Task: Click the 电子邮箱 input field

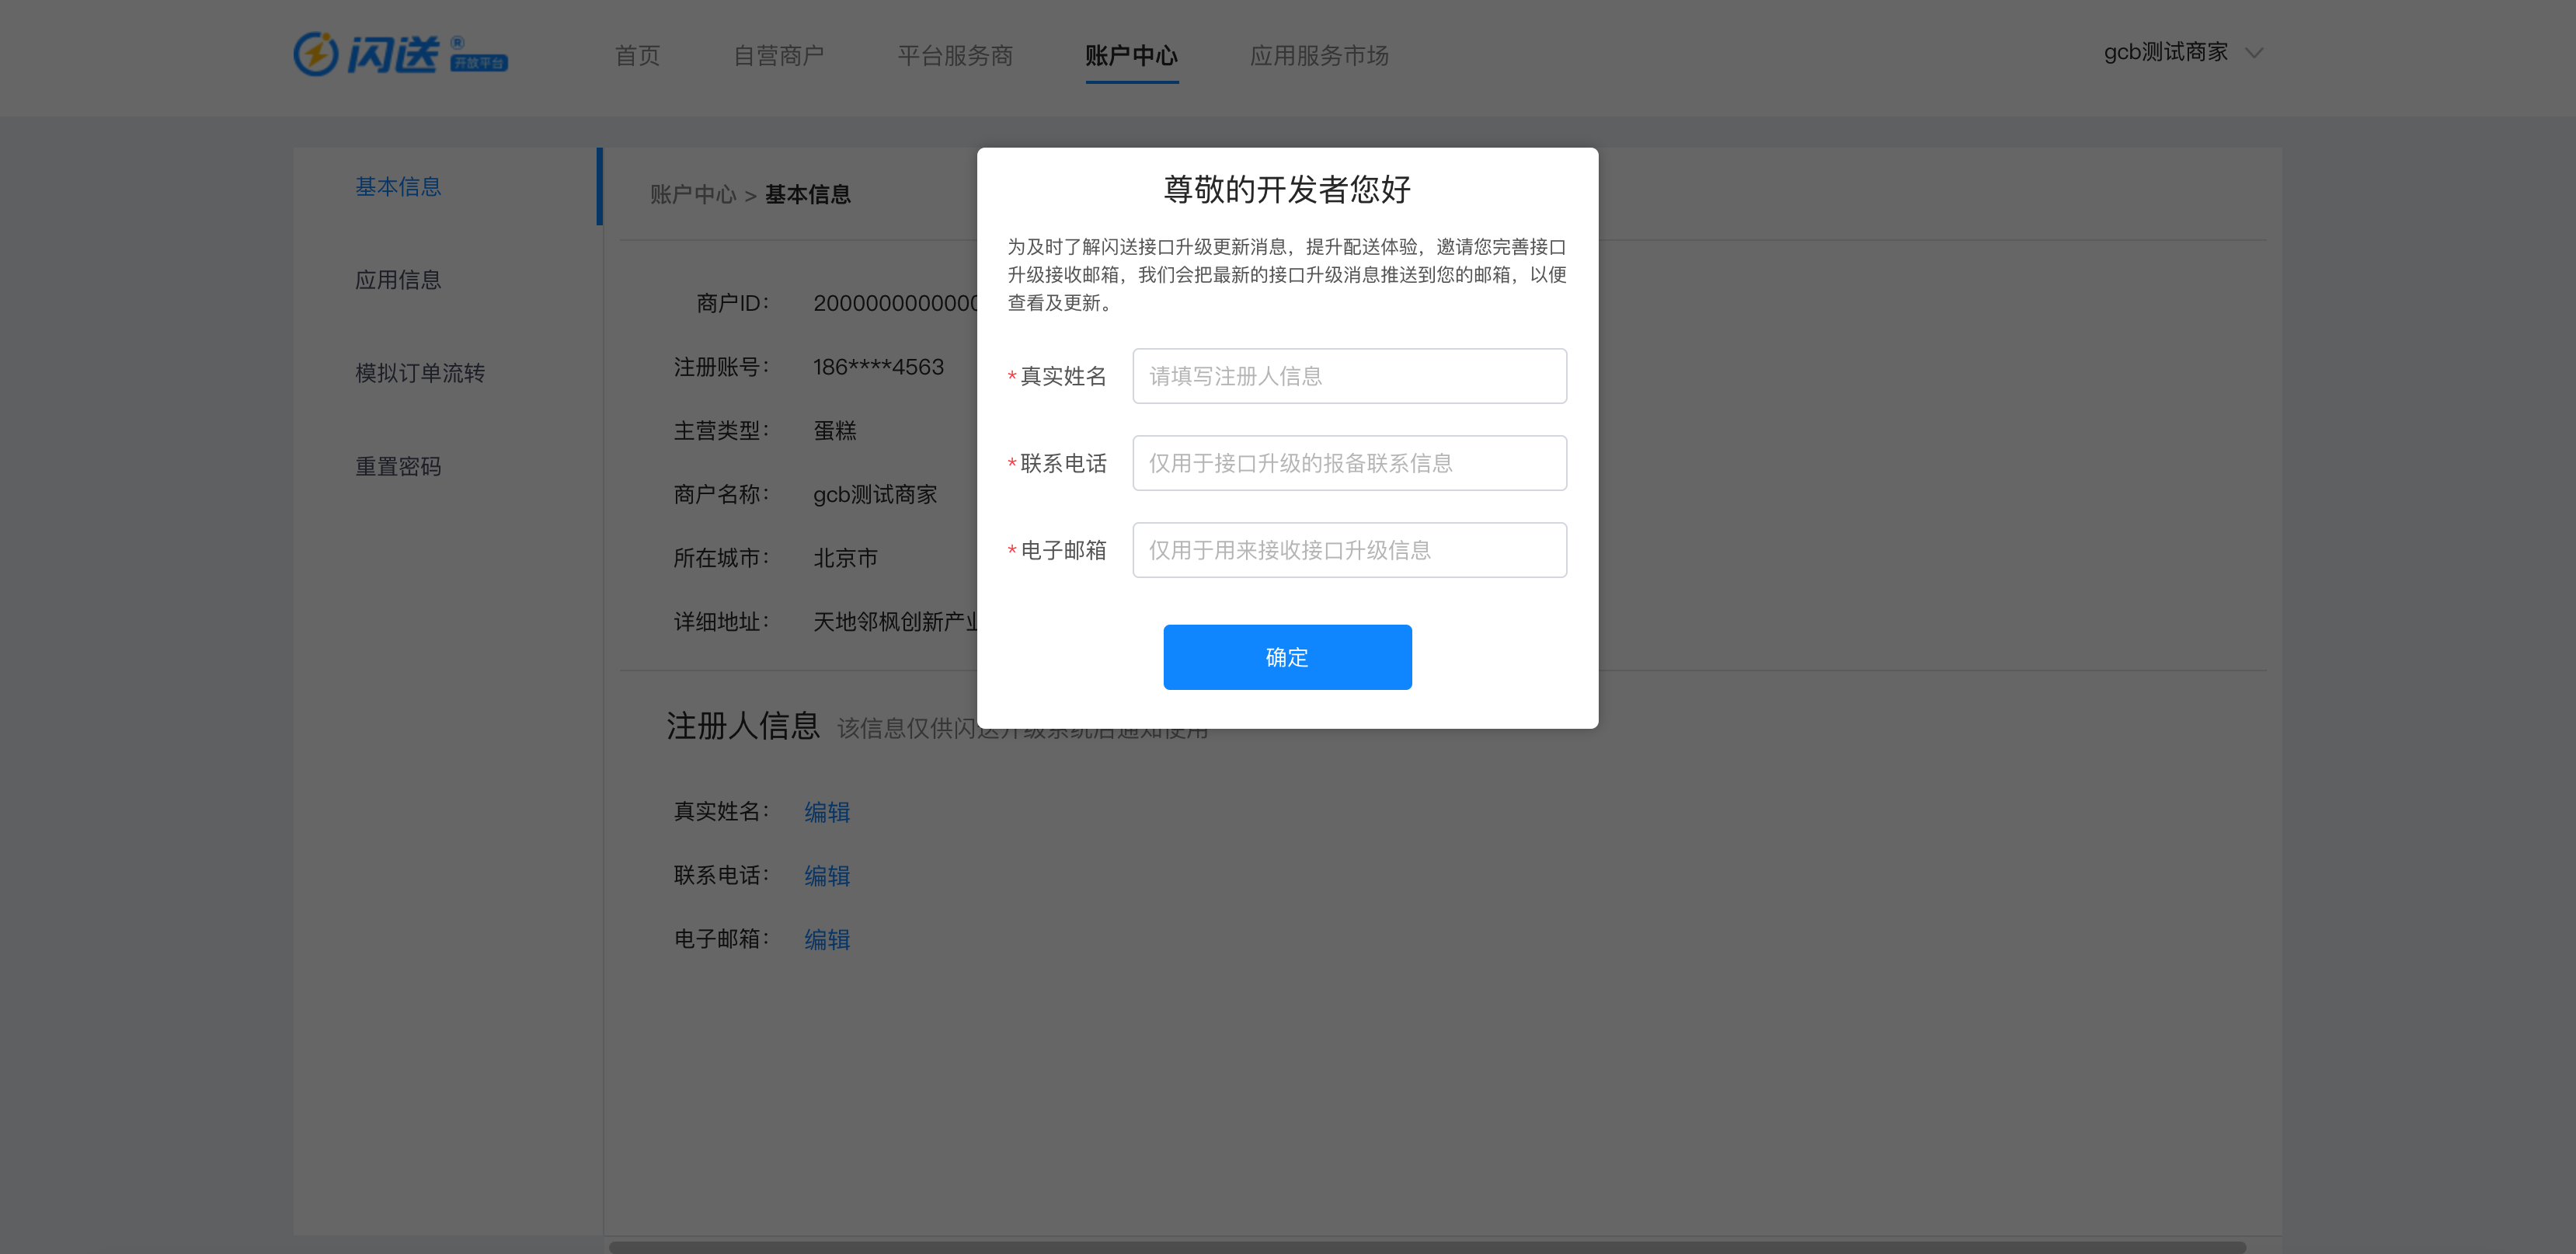Action: (1348, 549)
